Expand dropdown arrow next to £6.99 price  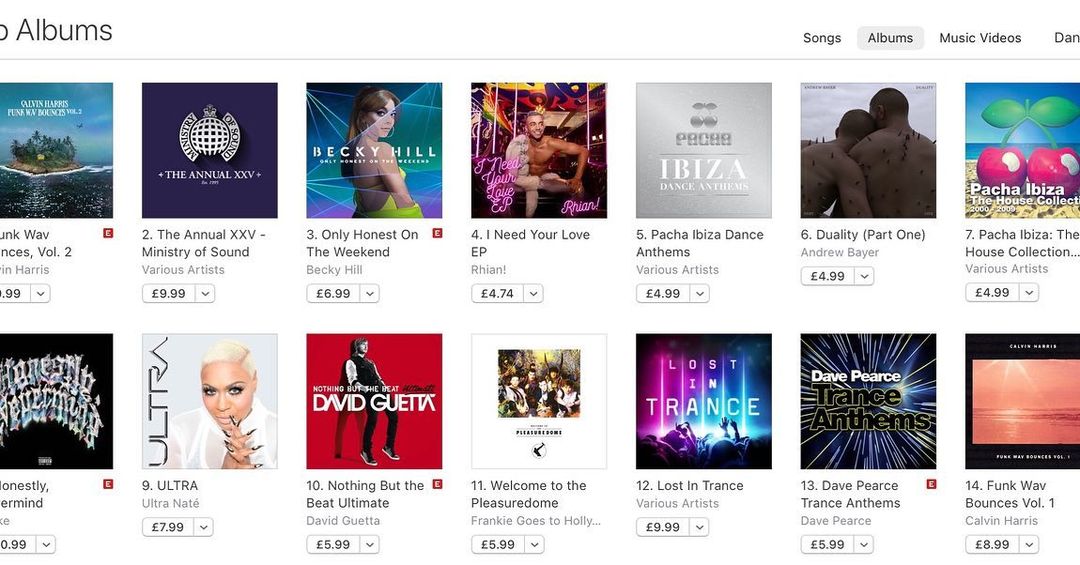click(x=370, y=294)
